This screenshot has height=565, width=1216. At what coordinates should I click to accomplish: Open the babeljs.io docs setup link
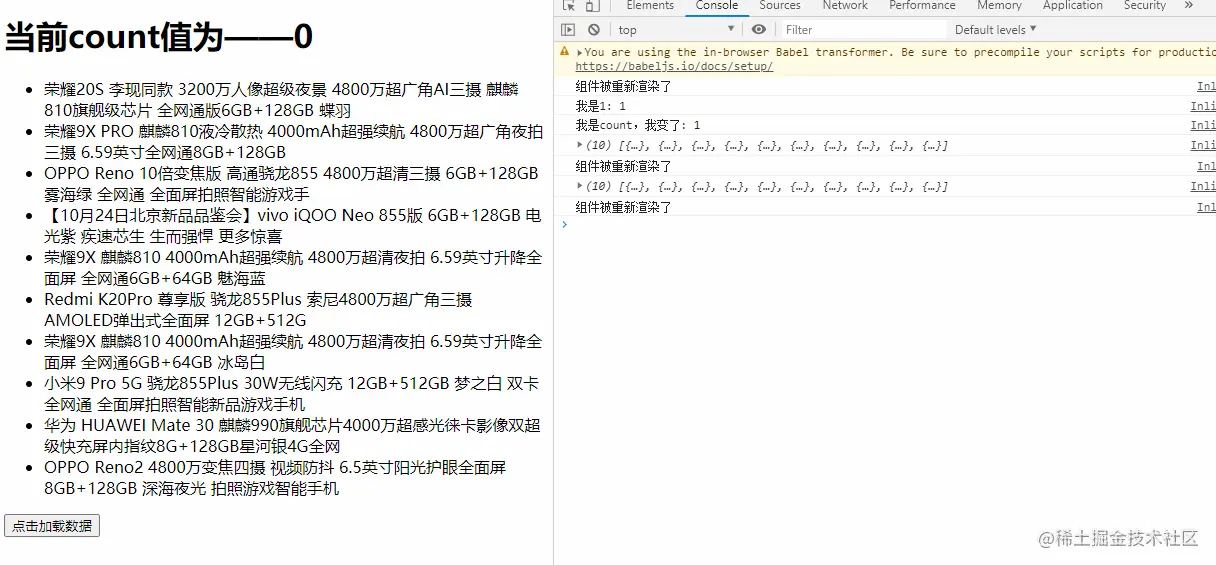point(674,66)
